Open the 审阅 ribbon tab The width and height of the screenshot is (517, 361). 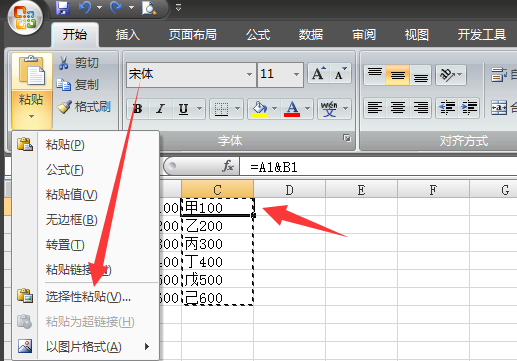pos(364,34)
